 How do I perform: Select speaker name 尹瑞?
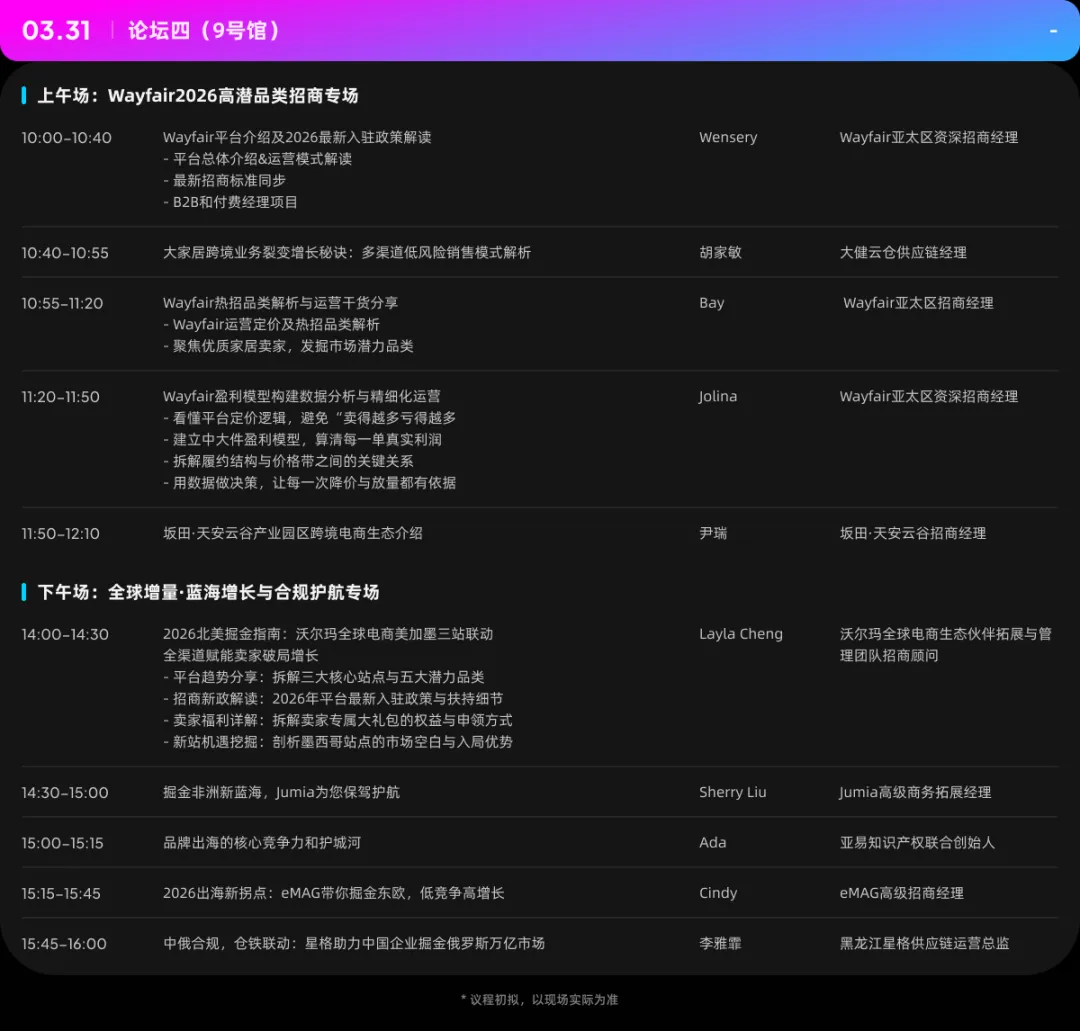(713, 533)
